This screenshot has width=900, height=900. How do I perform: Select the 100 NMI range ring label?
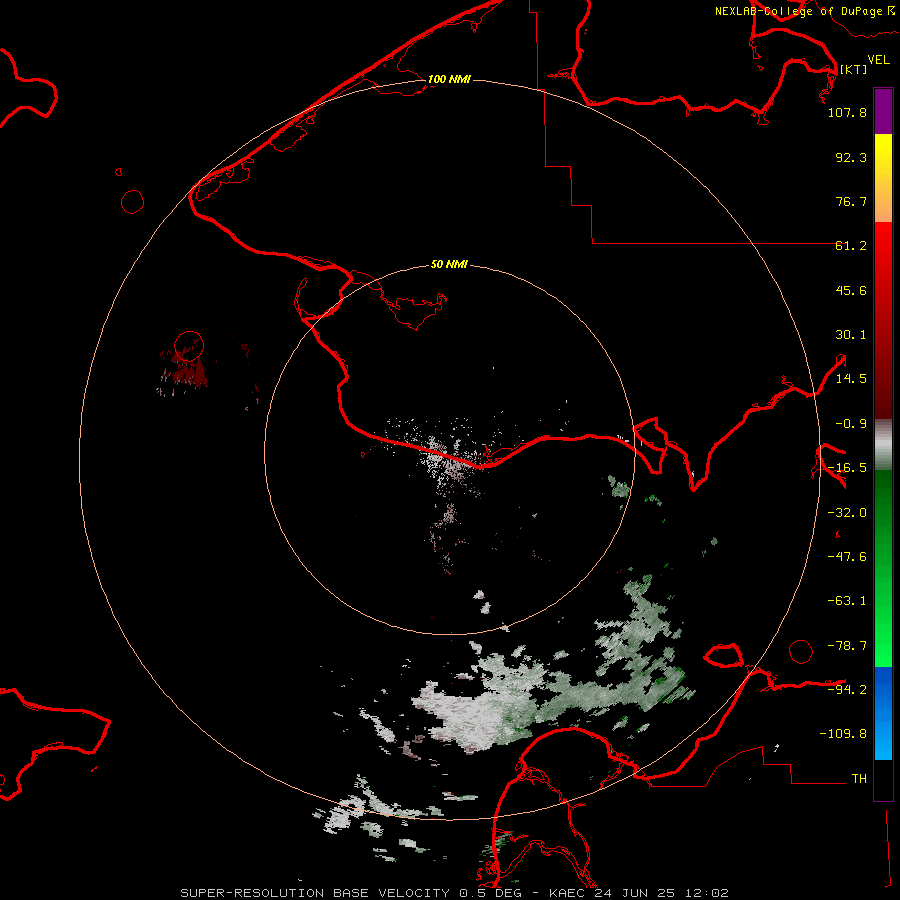pyautogui.click(x=449, y=79)
